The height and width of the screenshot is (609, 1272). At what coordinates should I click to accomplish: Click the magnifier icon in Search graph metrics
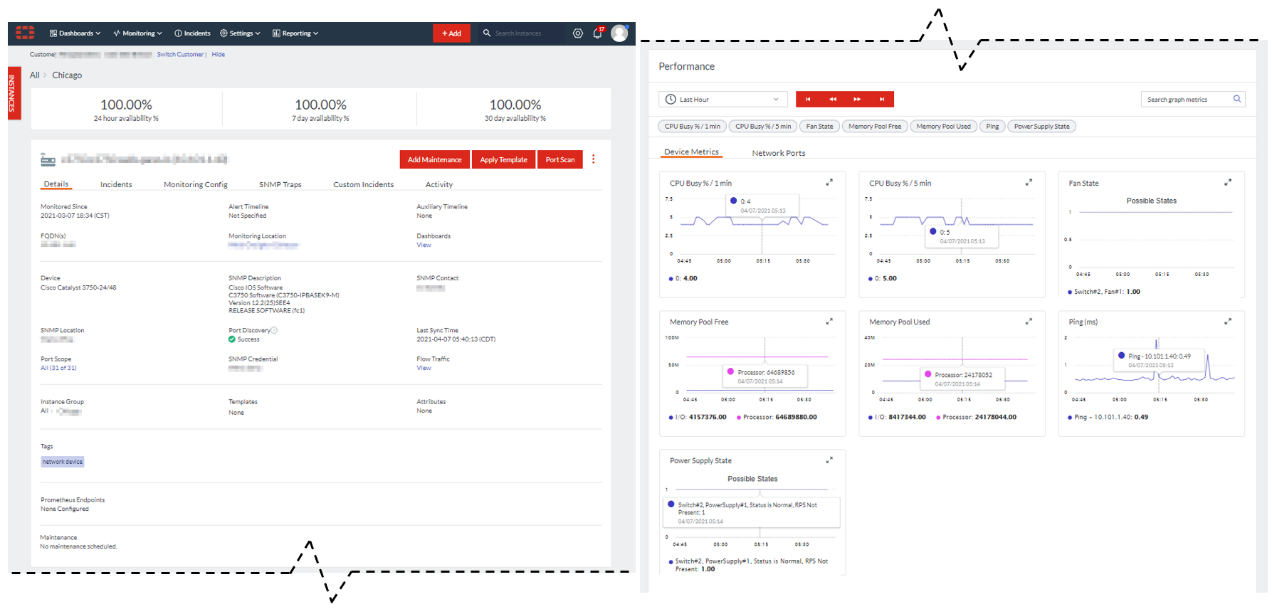tap(1237, 99)
